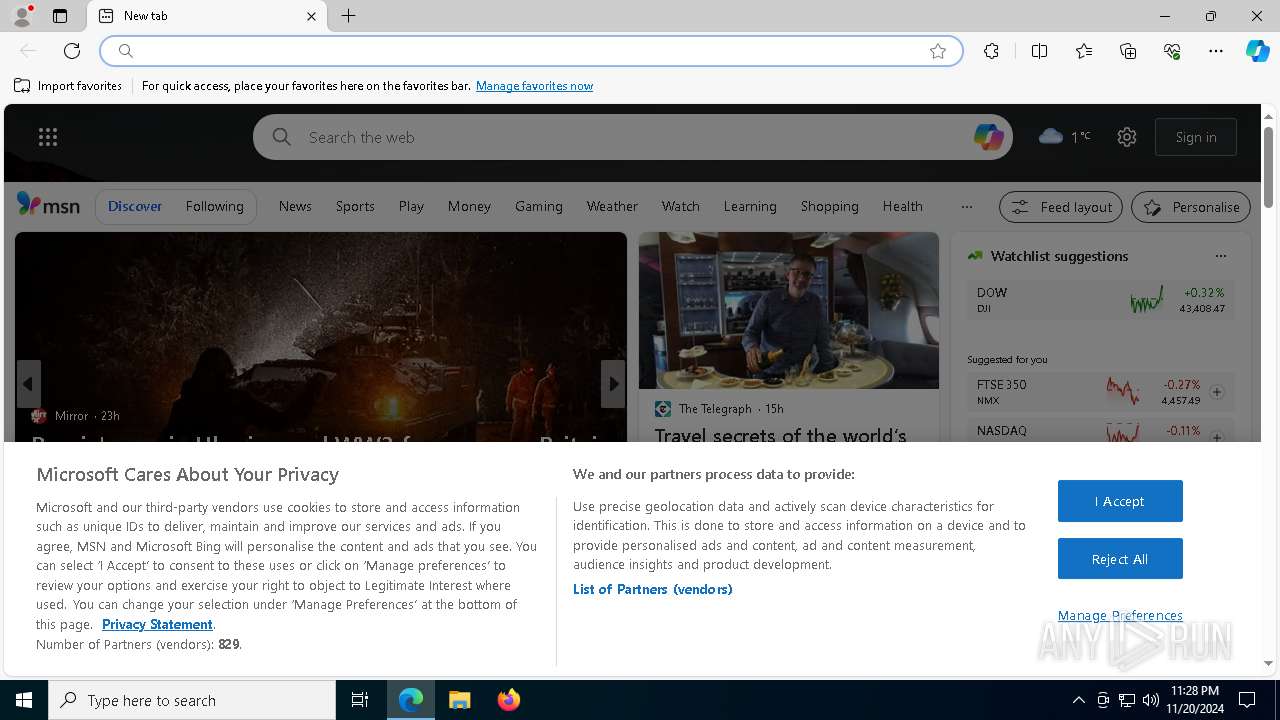Click the Personalise button
The width and height of the screenshot is (1280, 720).
coord(1191,207)
